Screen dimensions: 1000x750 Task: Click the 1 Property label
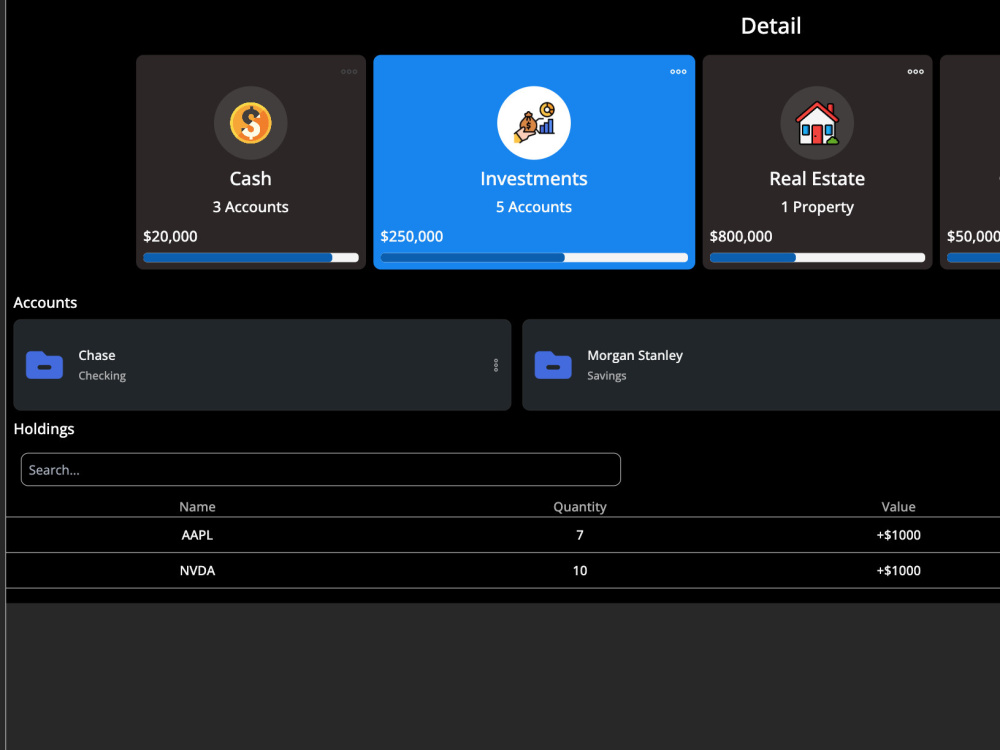point(817,207)
